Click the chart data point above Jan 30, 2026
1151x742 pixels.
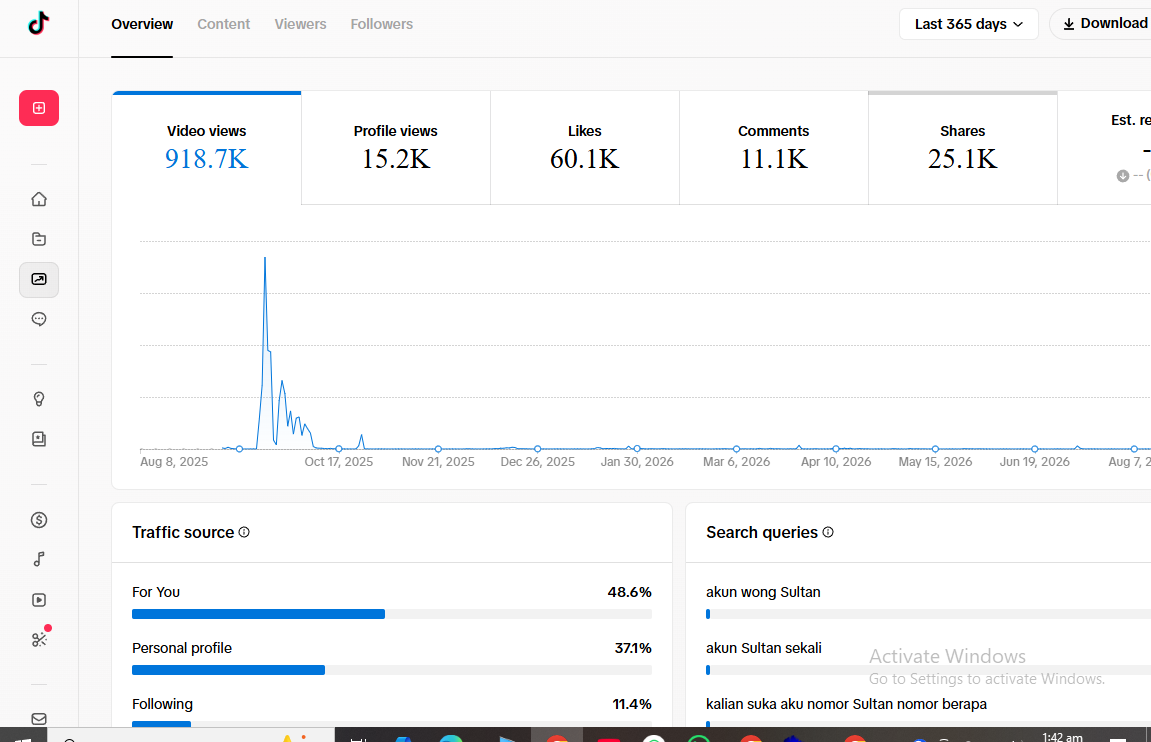637,448
